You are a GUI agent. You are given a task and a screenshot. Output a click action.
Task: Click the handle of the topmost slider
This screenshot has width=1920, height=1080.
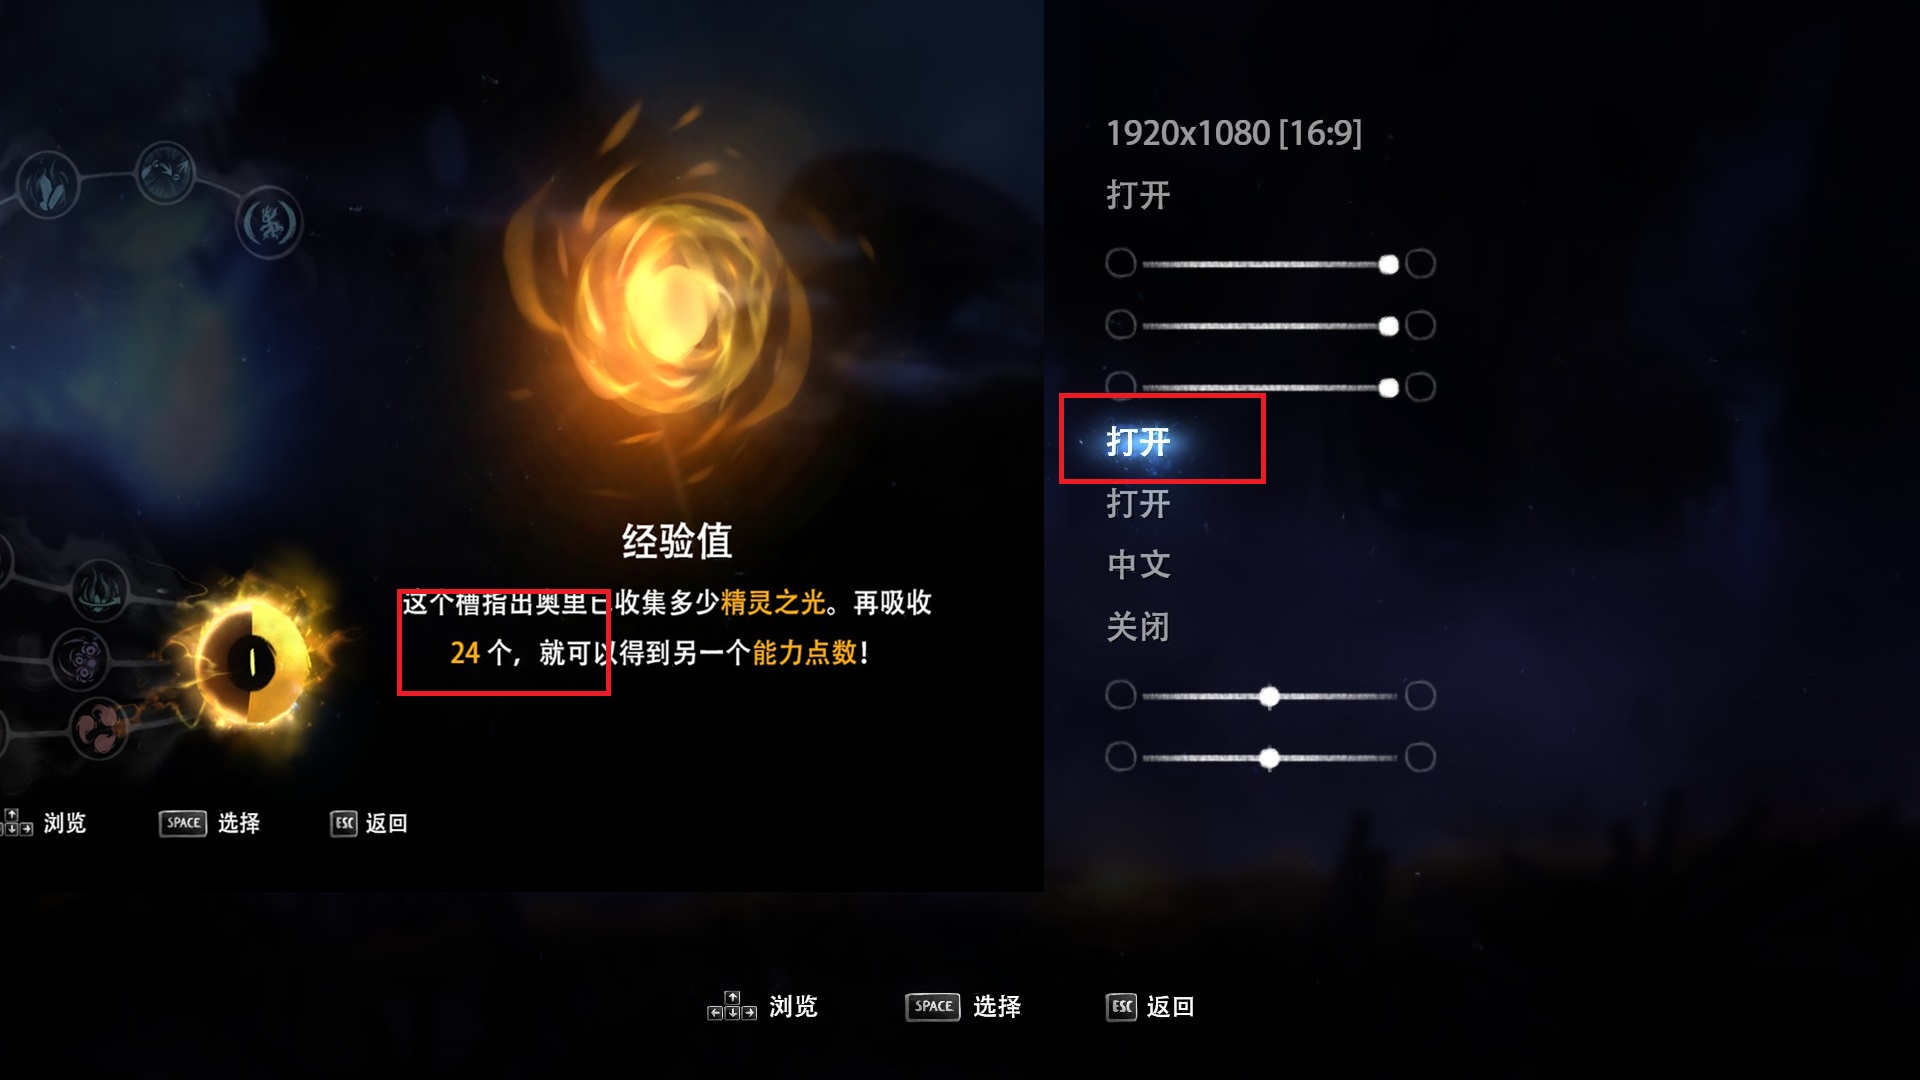pyautogui.click(x=1388, y=264)
